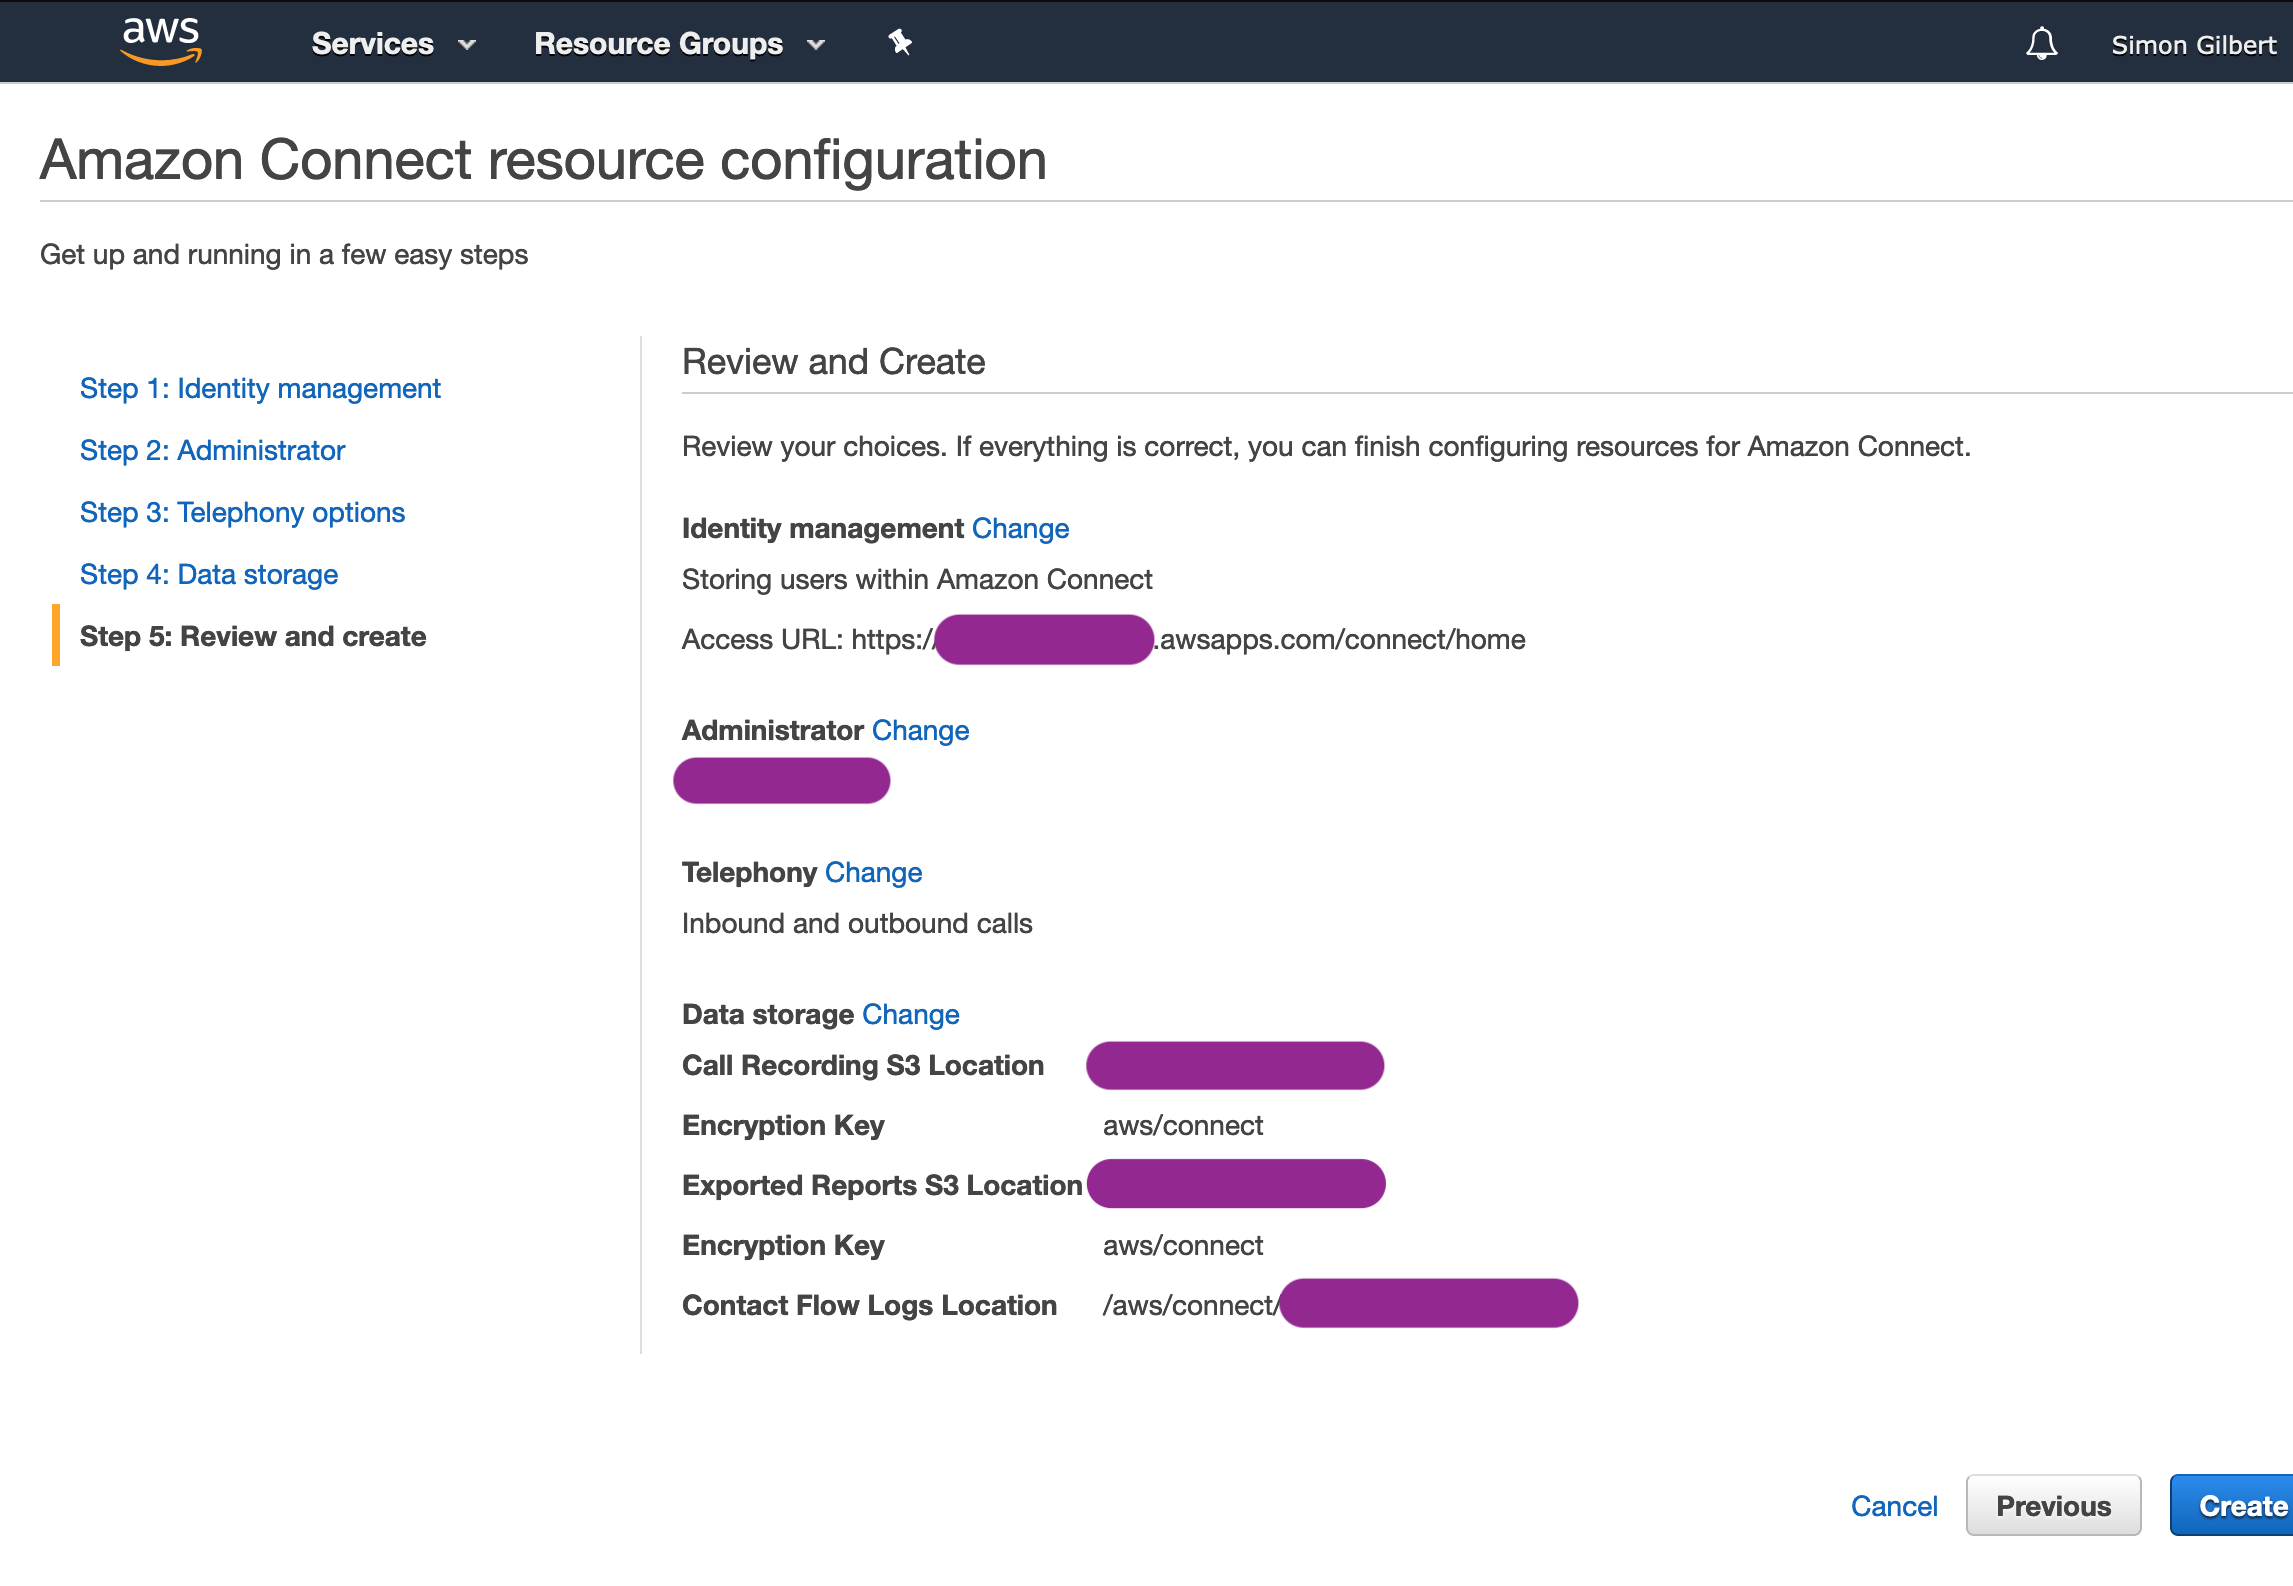Click the AWS logo home icon
The height and width of the screenshot is (1586, 2293).
[161, 41]
